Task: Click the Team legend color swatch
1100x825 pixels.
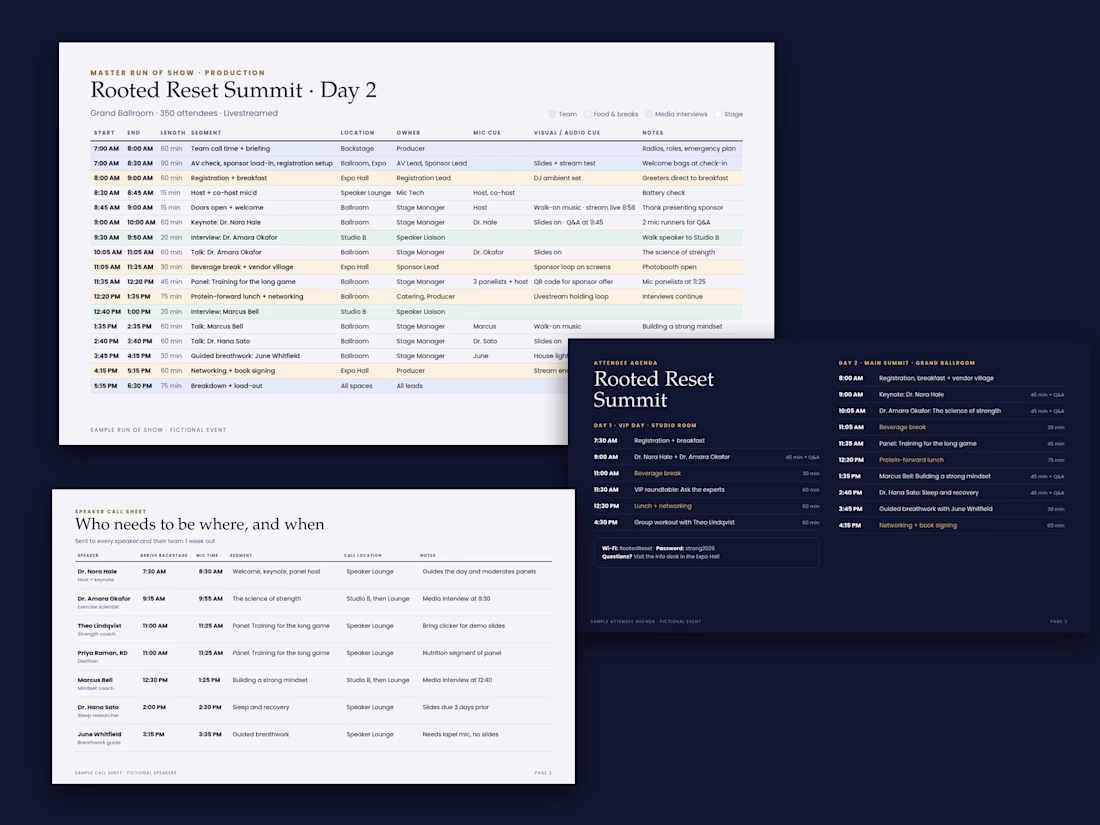Action: point(552,114)
